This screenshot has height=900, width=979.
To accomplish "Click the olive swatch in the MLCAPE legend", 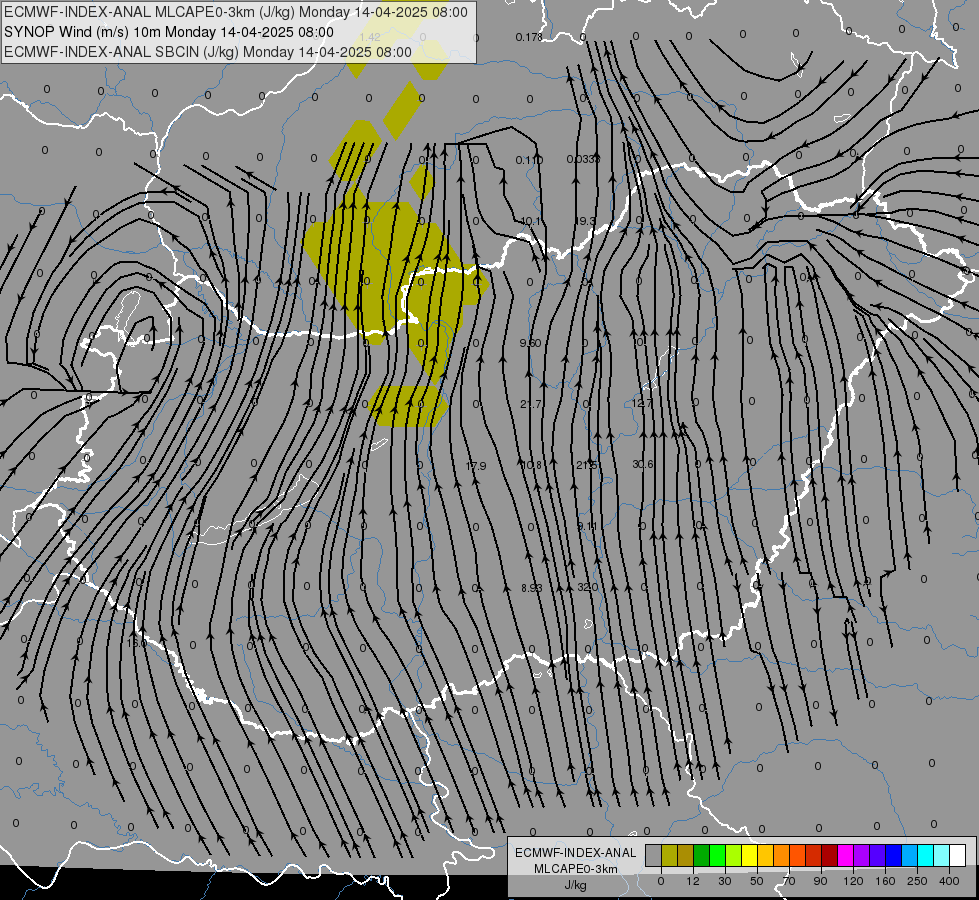I will pyautogui.click(x=669, y=855).
